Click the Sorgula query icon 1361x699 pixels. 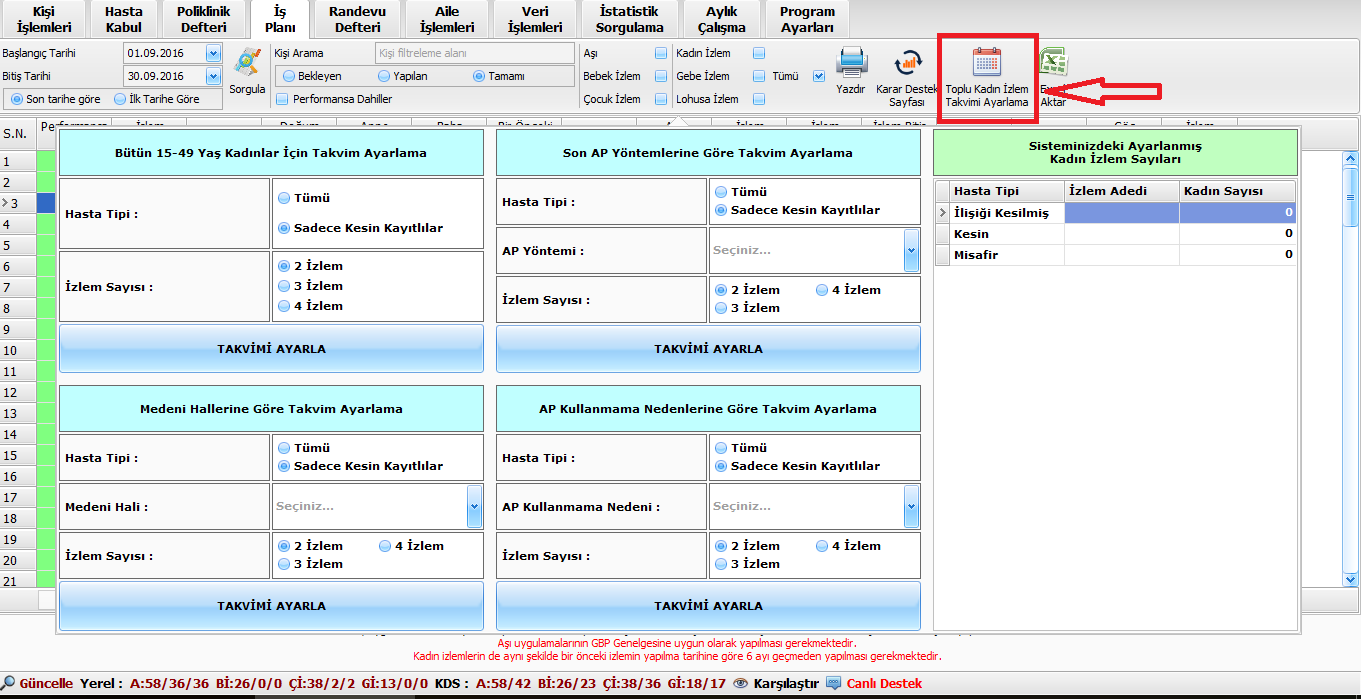tap(247, 63)
